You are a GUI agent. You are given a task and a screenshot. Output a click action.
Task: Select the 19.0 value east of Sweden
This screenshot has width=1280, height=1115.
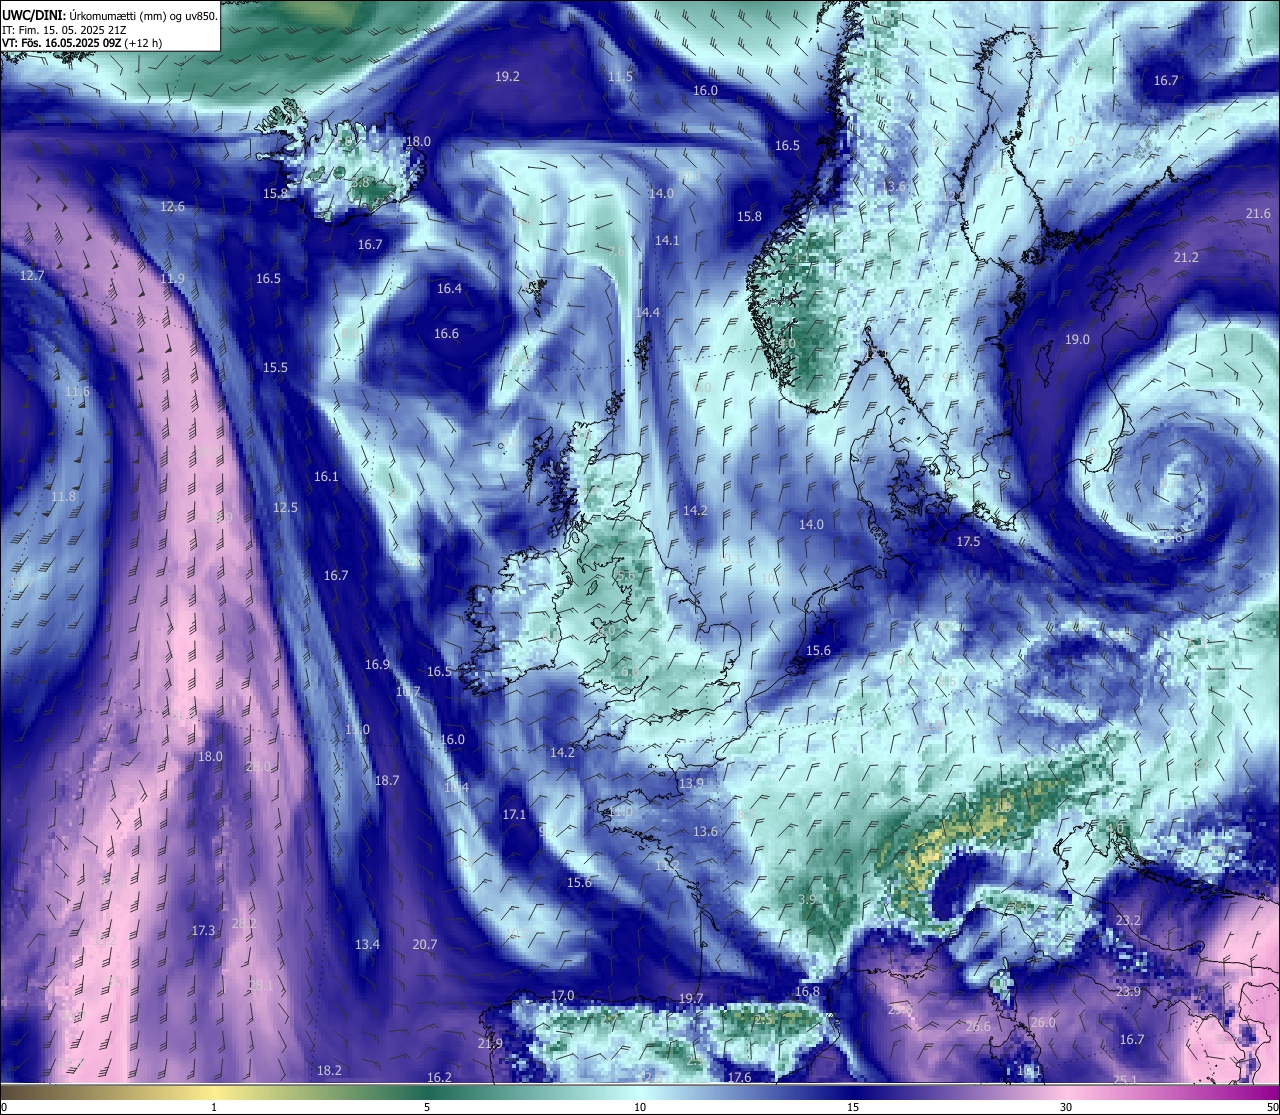click(x=1077, y=339)
